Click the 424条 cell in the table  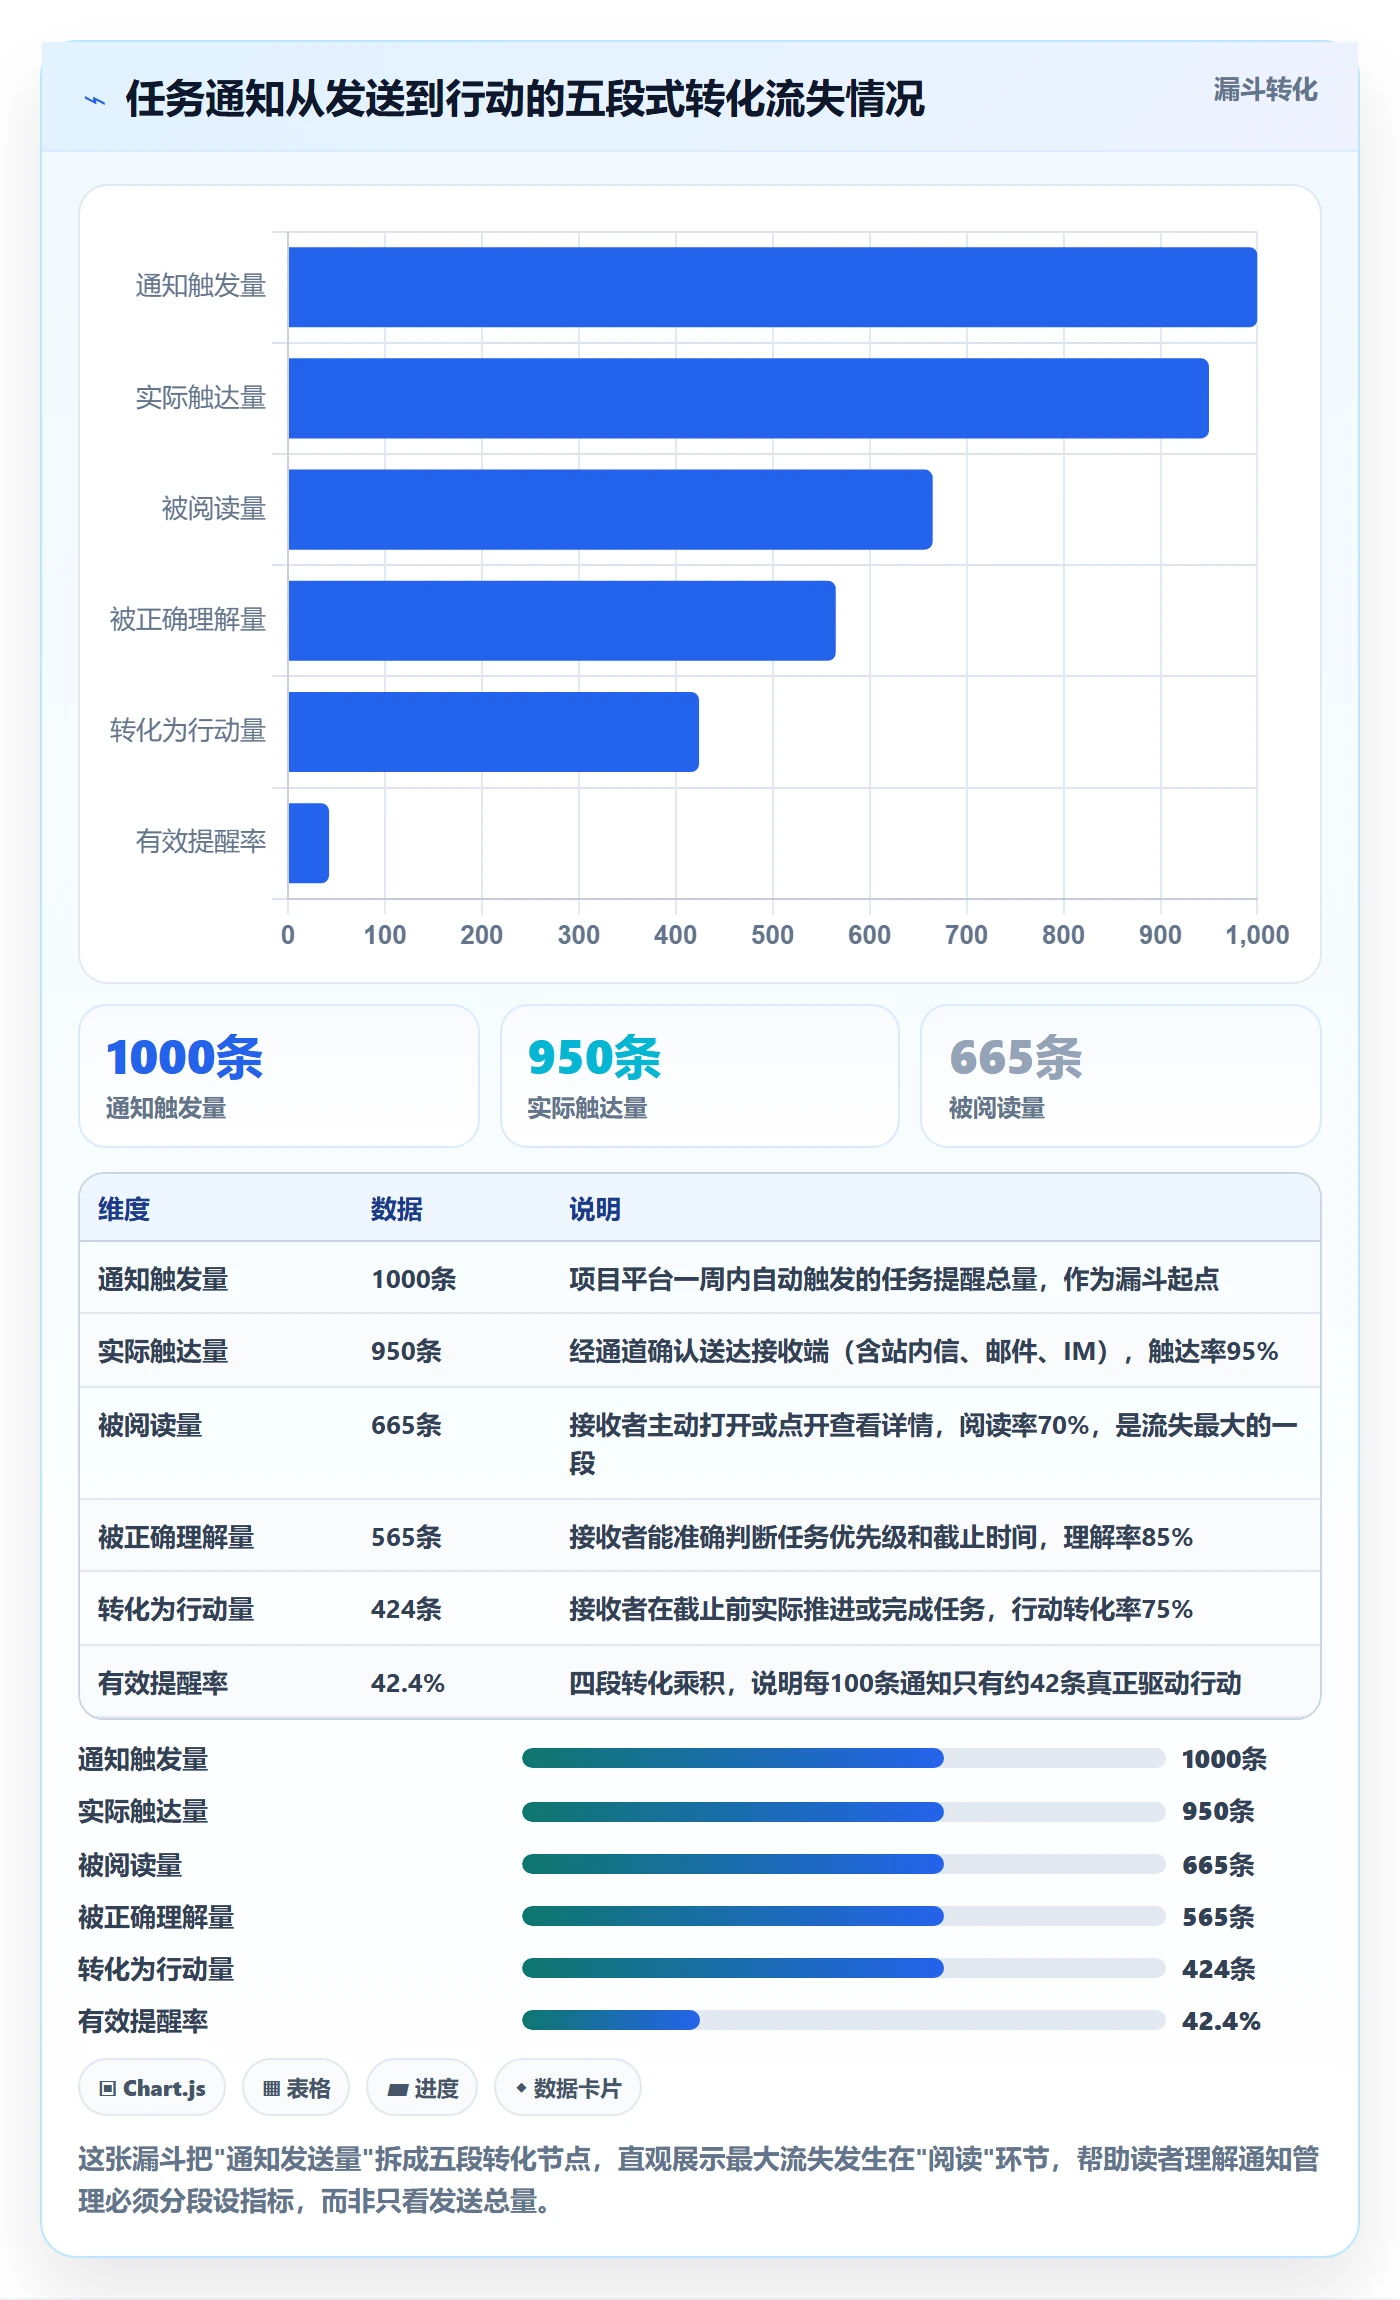coord(407,1609)
